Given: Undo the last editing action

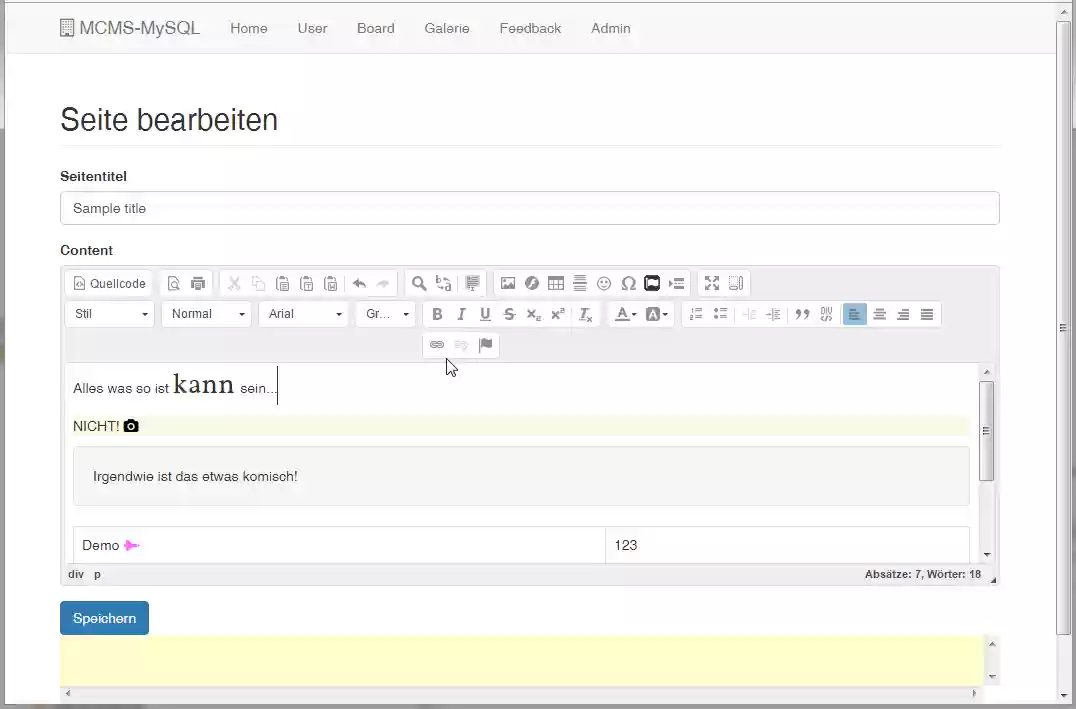Looking at the screenshot, I should [x=359, y=283].
